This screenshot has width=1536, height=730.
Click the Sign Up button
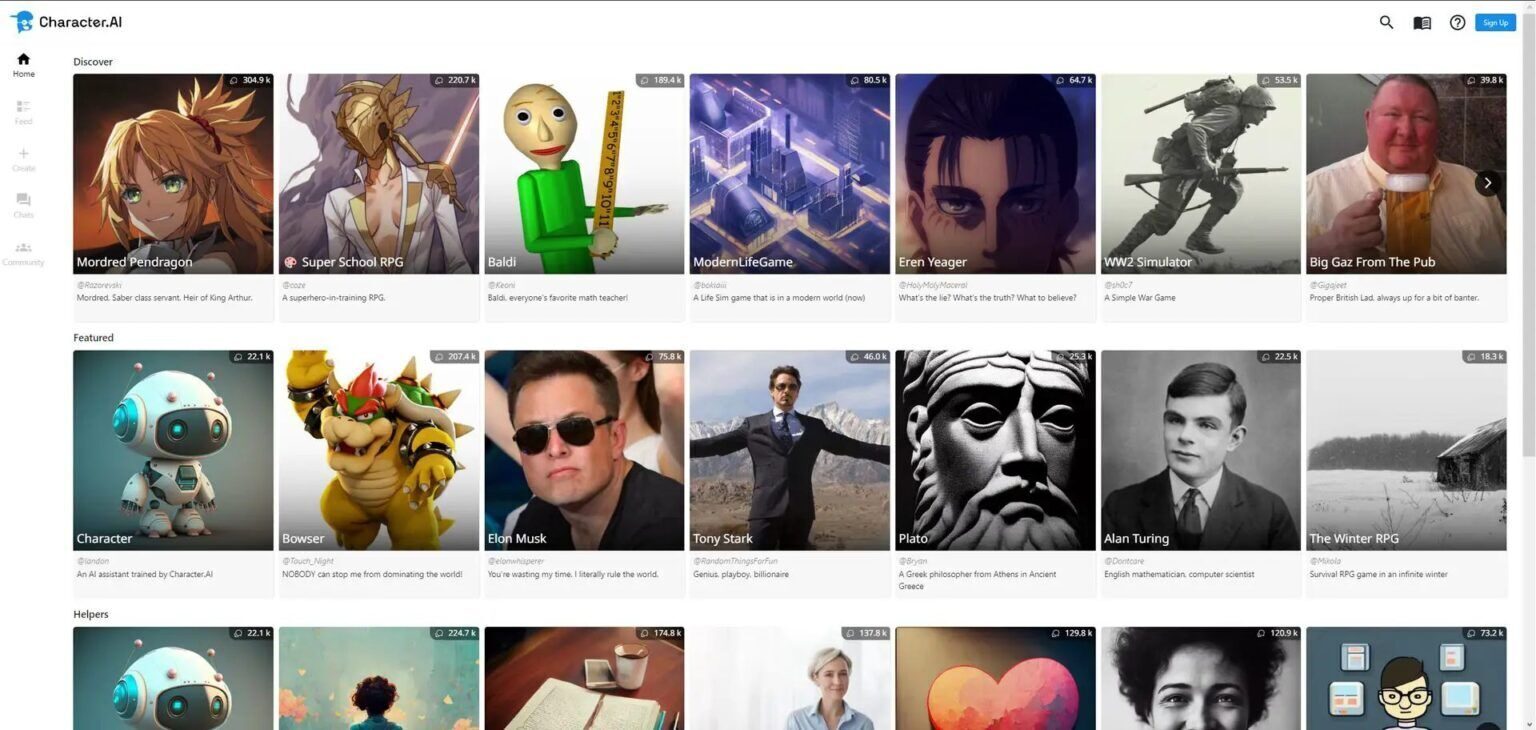point(1495,22)
